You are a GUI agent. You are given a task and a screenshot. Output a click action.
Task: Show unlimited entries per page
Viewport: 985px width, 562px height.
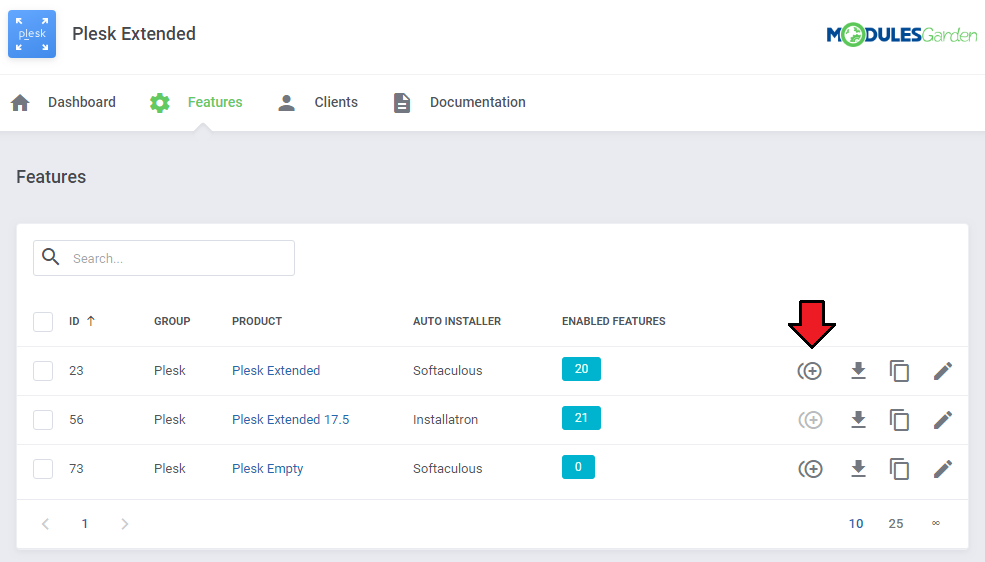[936, 523]
